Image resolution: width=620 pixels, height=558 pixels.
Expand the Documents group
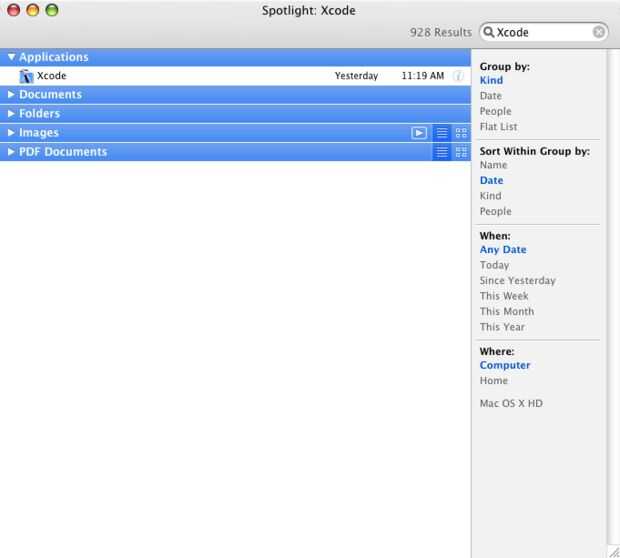click(x=11, y=95)
